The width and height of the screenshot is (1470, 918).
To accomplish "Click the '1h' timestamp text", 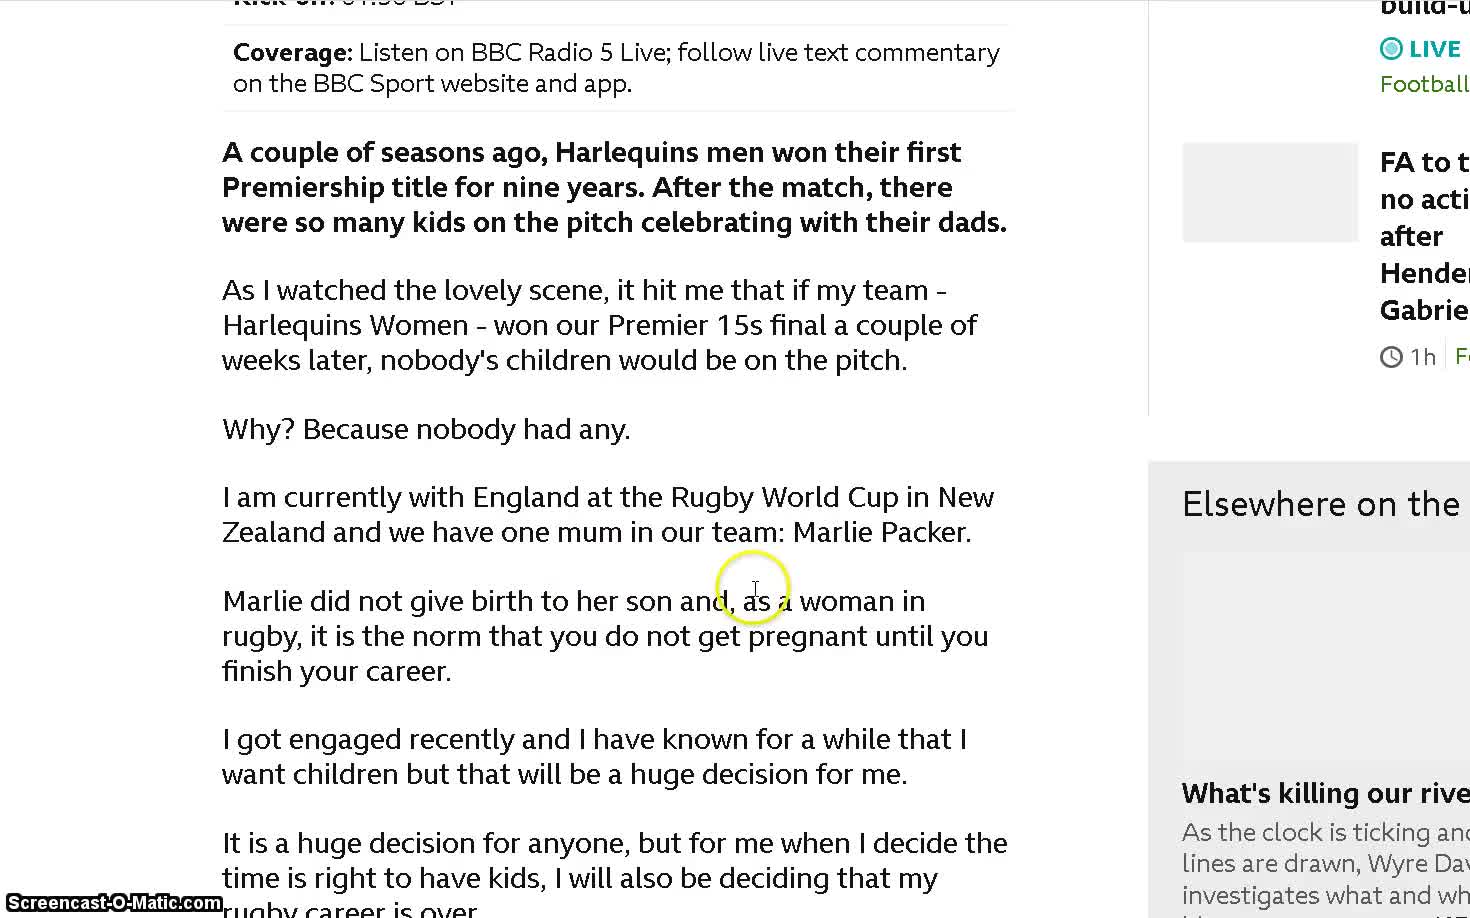I will click(x=1422, y=357).
